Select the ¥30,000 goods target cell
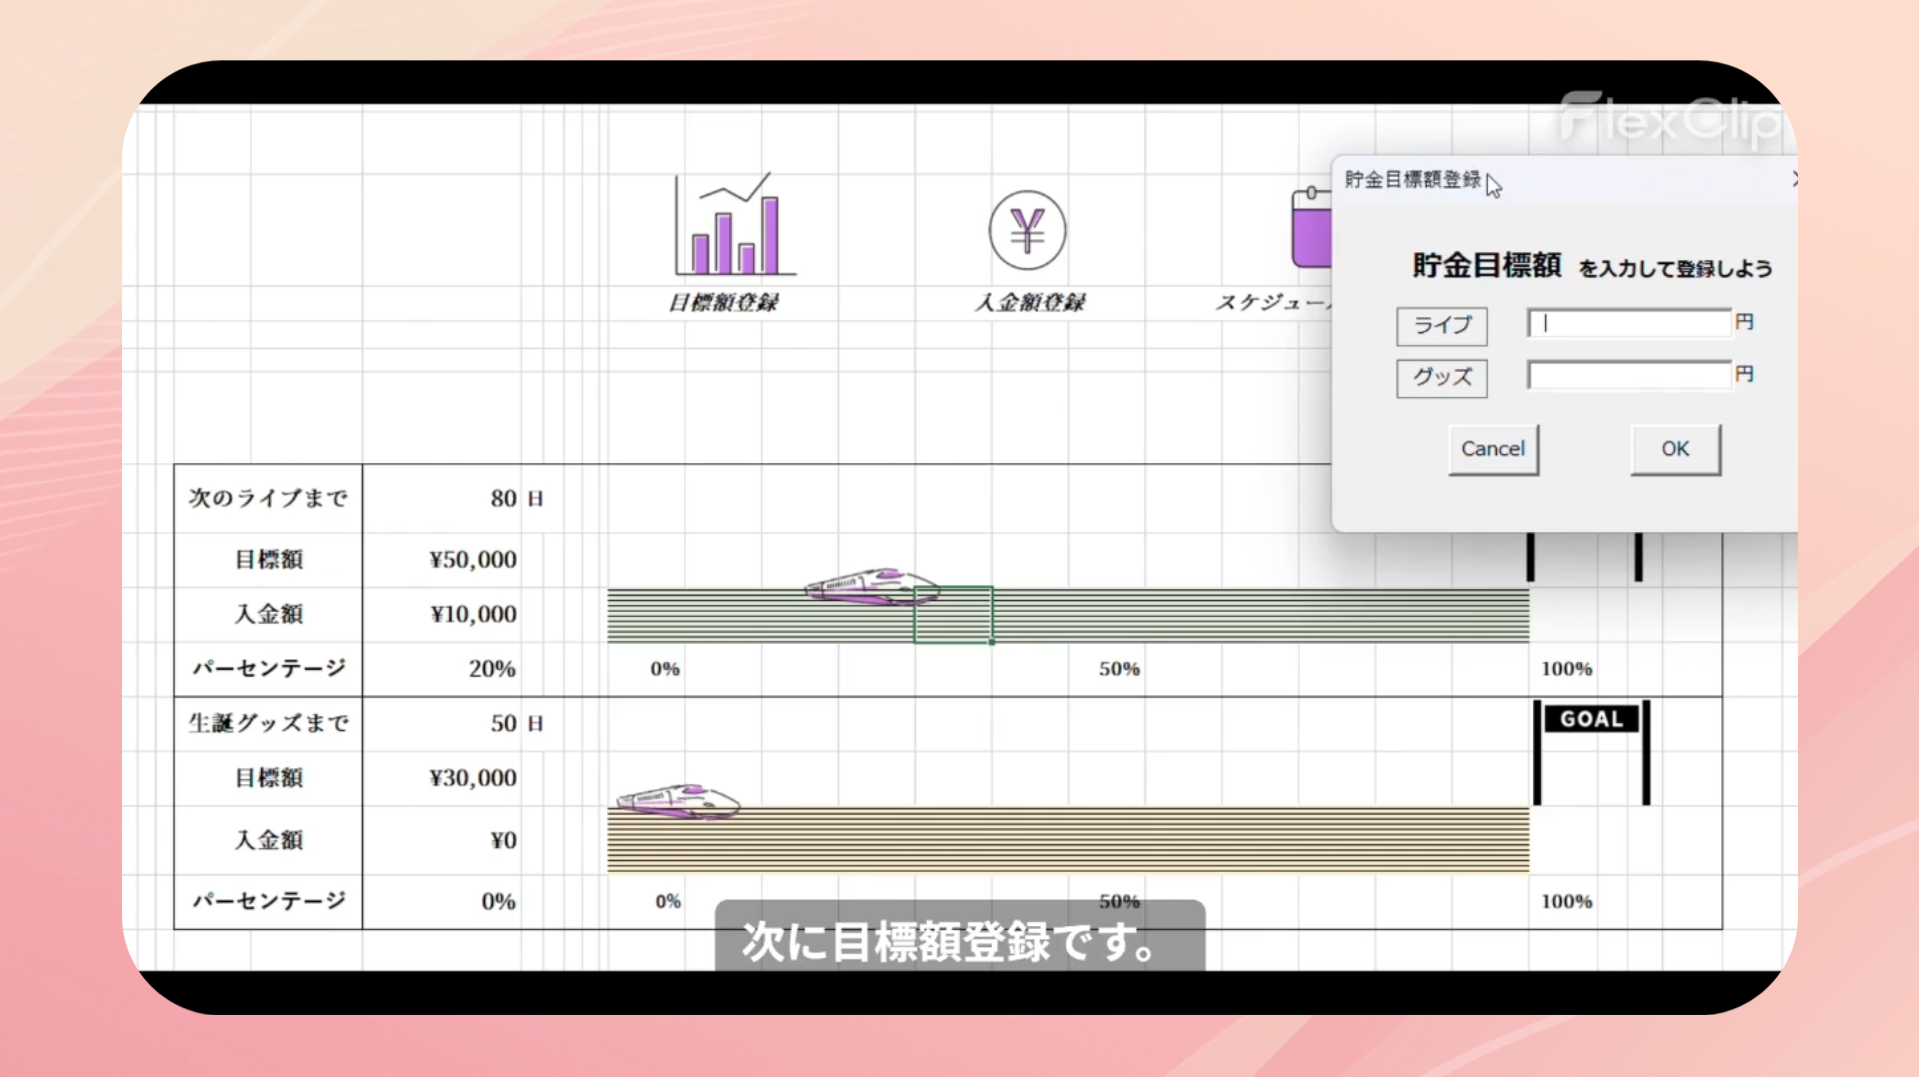This screenshot has width=1919, height=1077. coord(472,778)
